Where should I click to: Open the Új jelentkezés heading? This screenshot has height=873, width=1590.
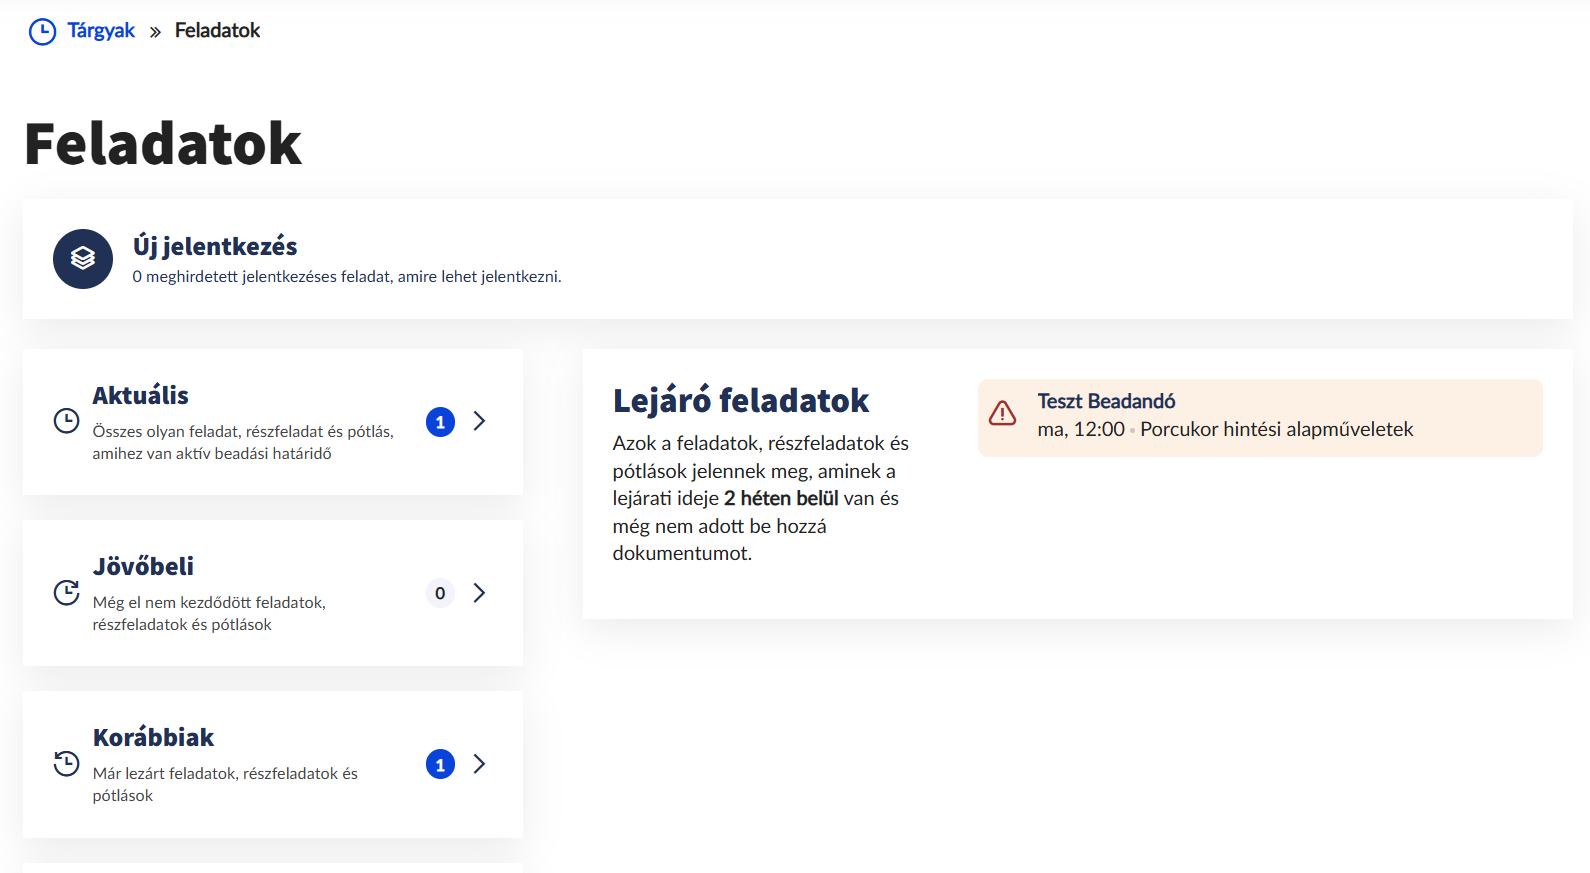(215, 246)
